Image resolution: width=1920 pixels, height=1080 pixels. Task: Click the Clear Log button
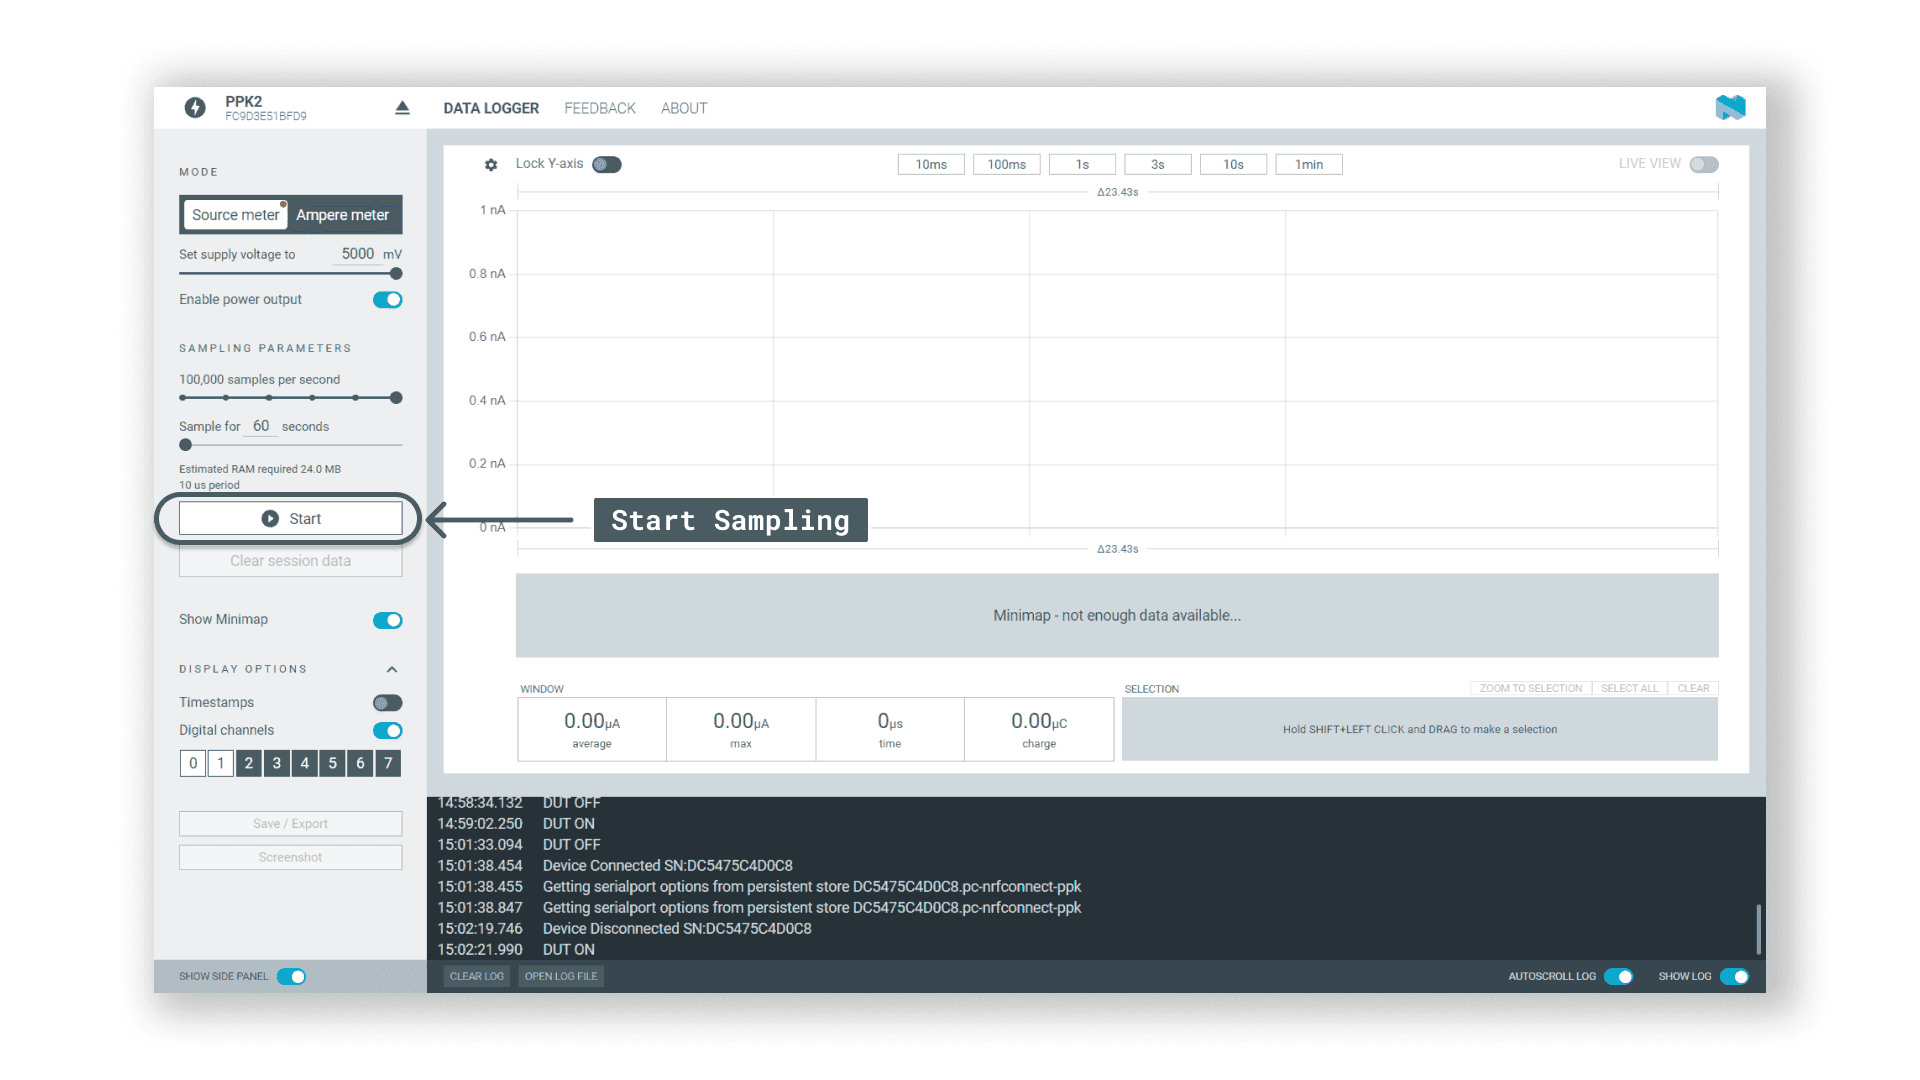click(476, 977)
